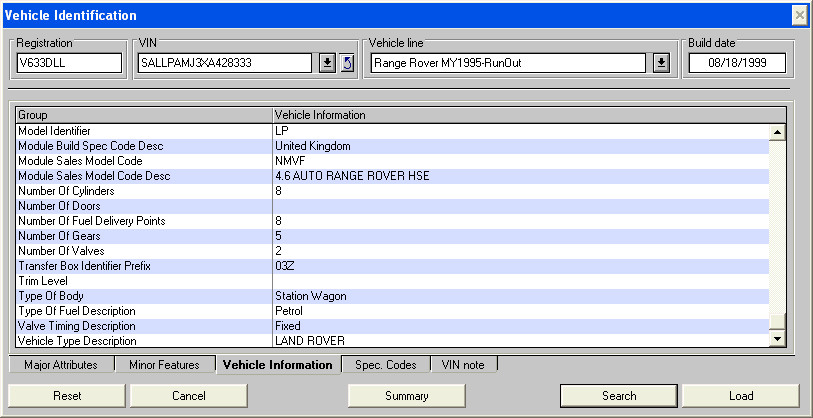Click the vertical scrollbar thumb

click(777, 322)
